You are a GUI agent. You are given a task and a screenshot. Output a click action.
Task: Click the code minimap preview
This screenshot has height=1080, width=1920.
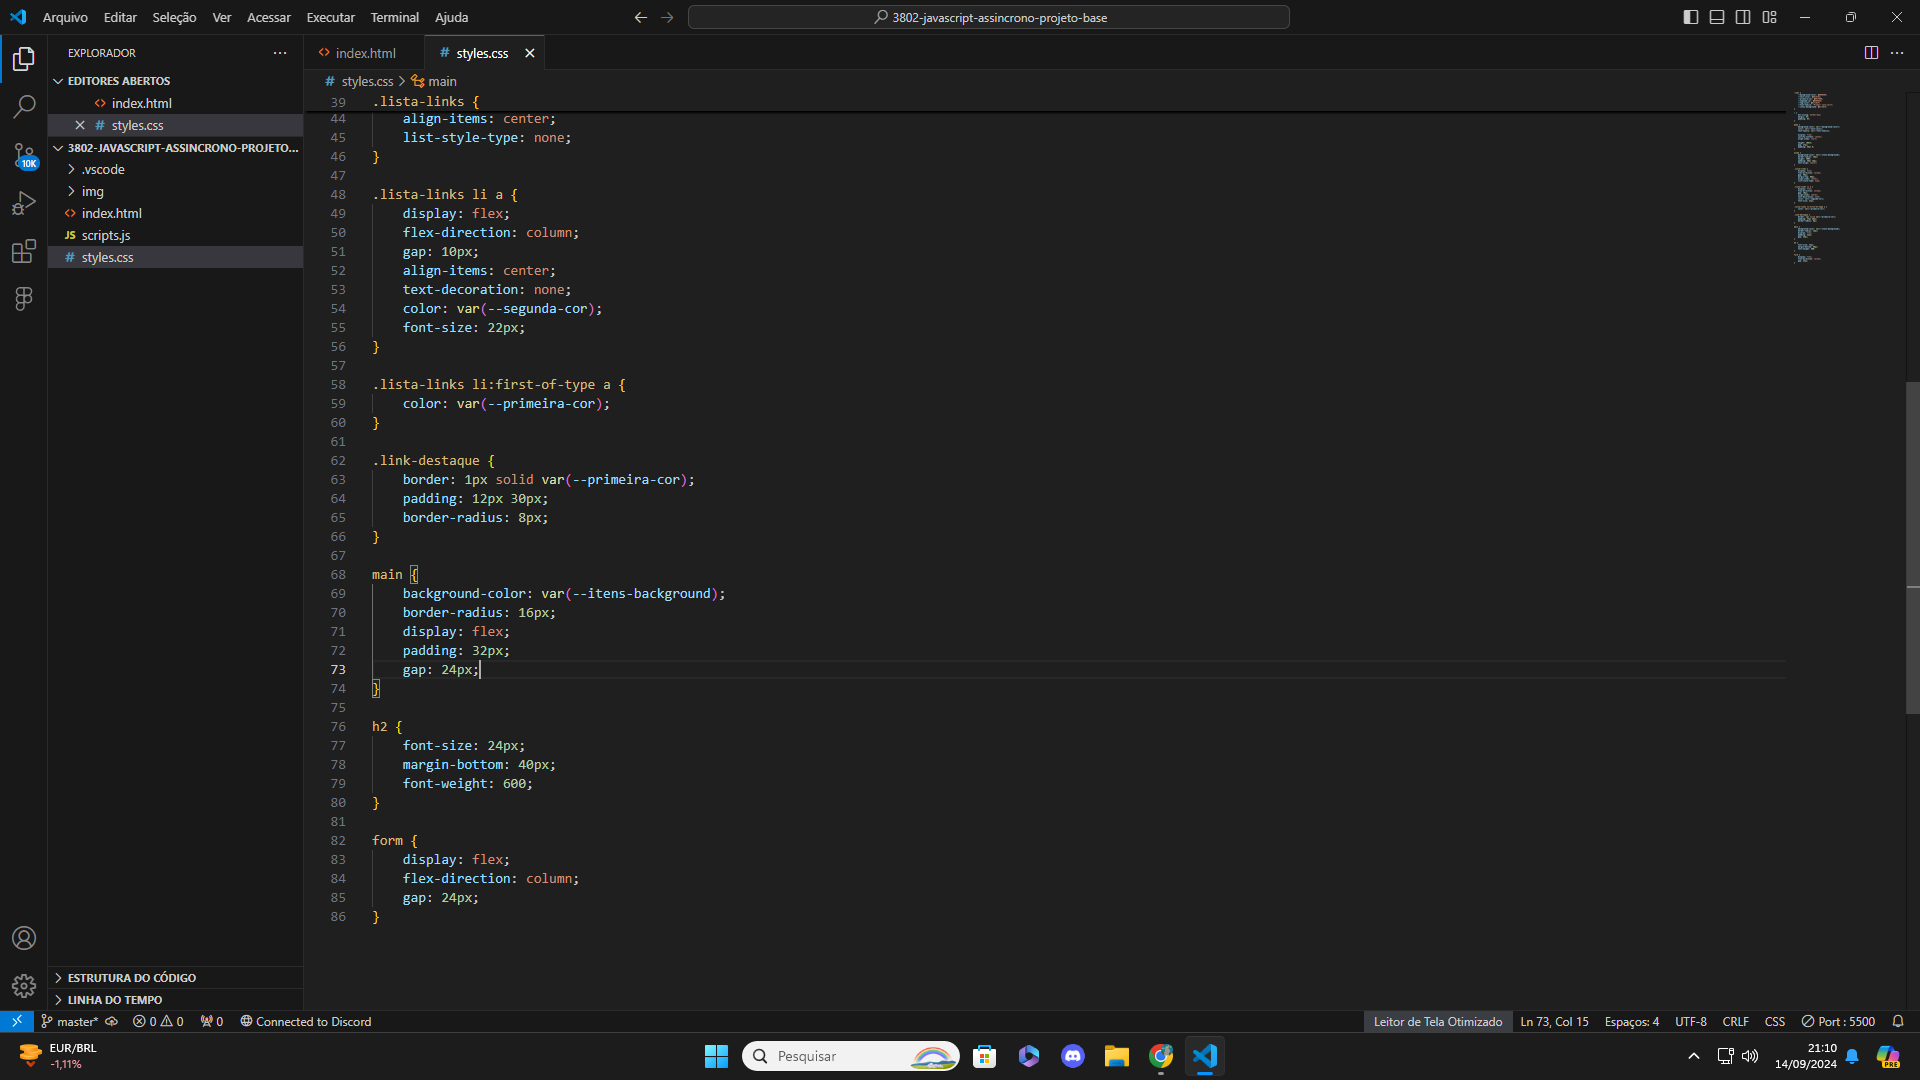(1818, 178)
